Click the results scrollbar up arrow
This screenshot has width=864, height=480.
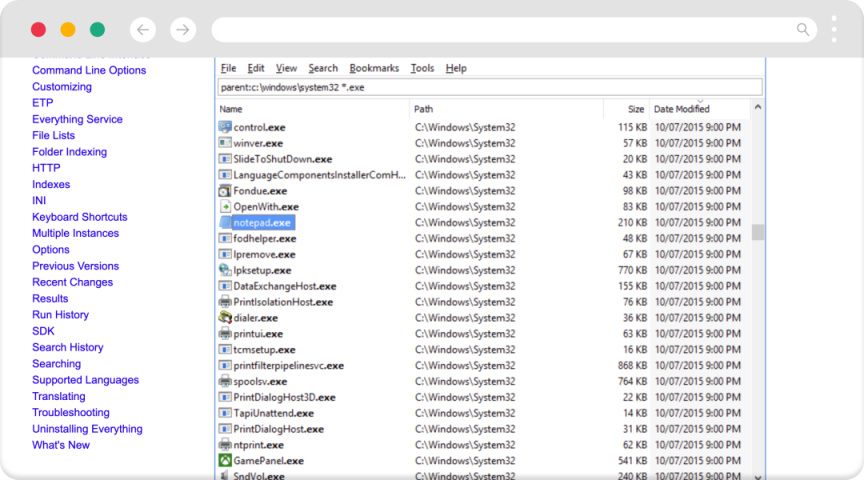tap(758, 107)
